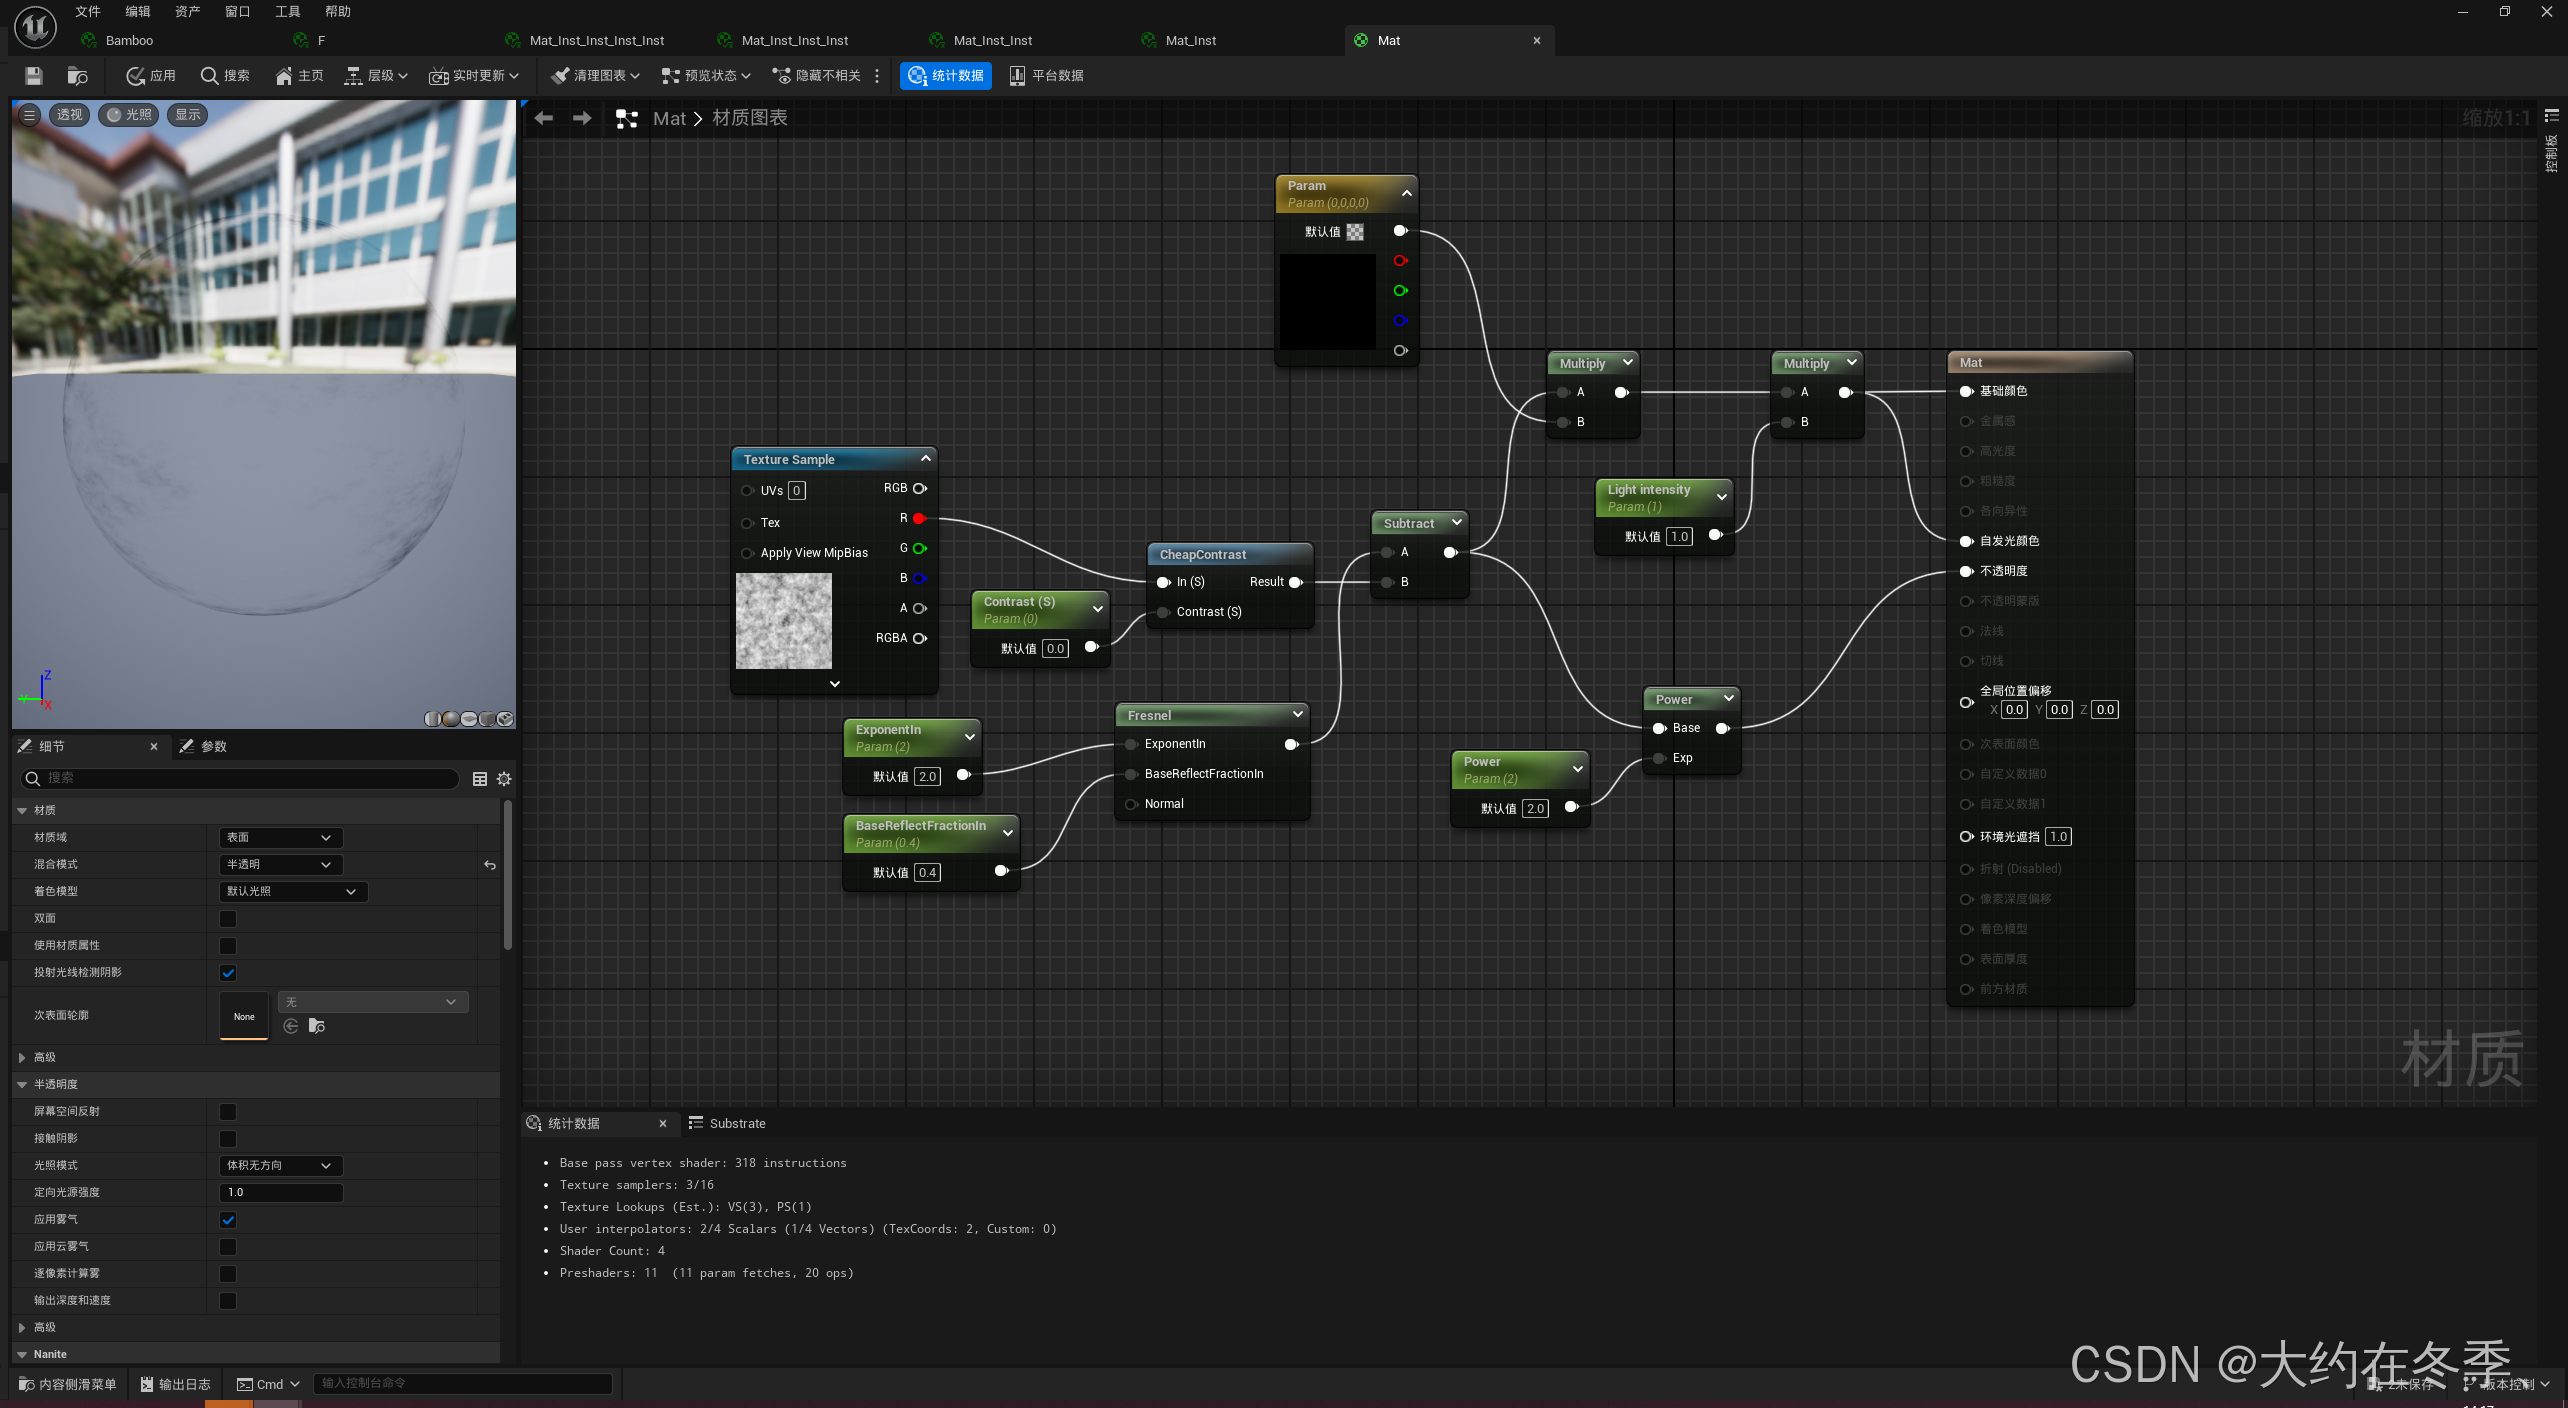The width and height of the screenshot is (2568, 1408).
Task: Click the Apply (应用) toolbar button
Action: pyautogui.click(x=151, y=76)
